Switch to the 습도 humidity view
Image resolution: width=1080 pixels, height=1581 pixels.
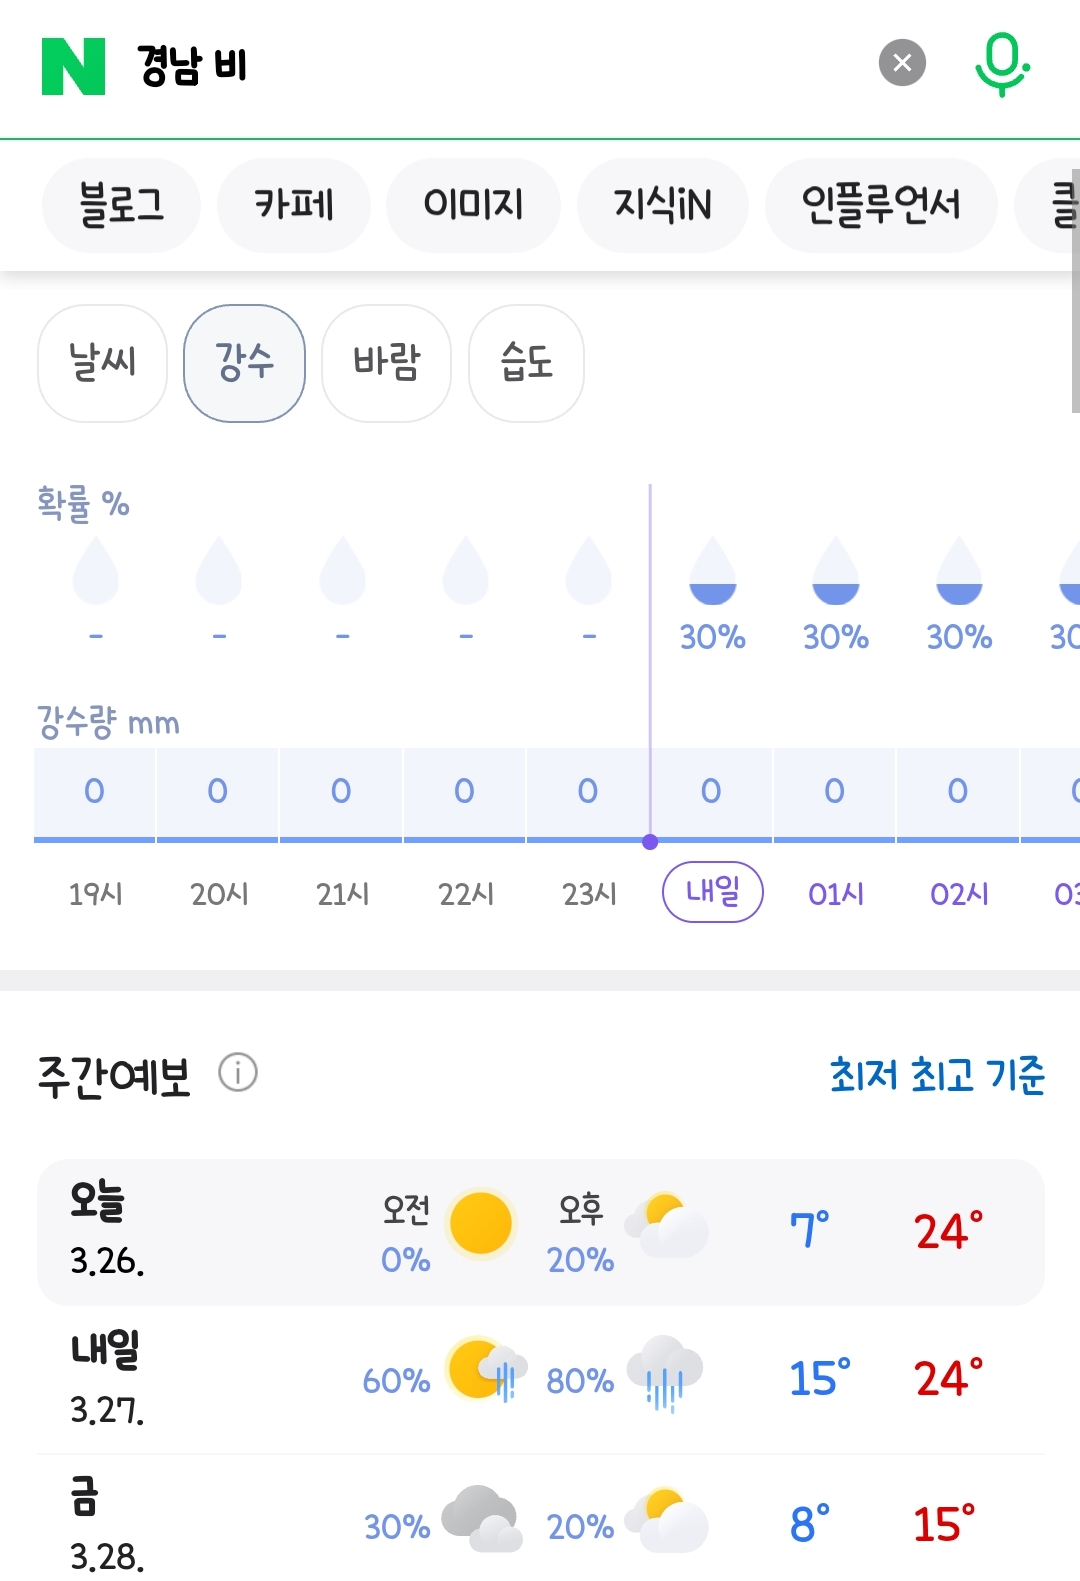pos(526,363)
